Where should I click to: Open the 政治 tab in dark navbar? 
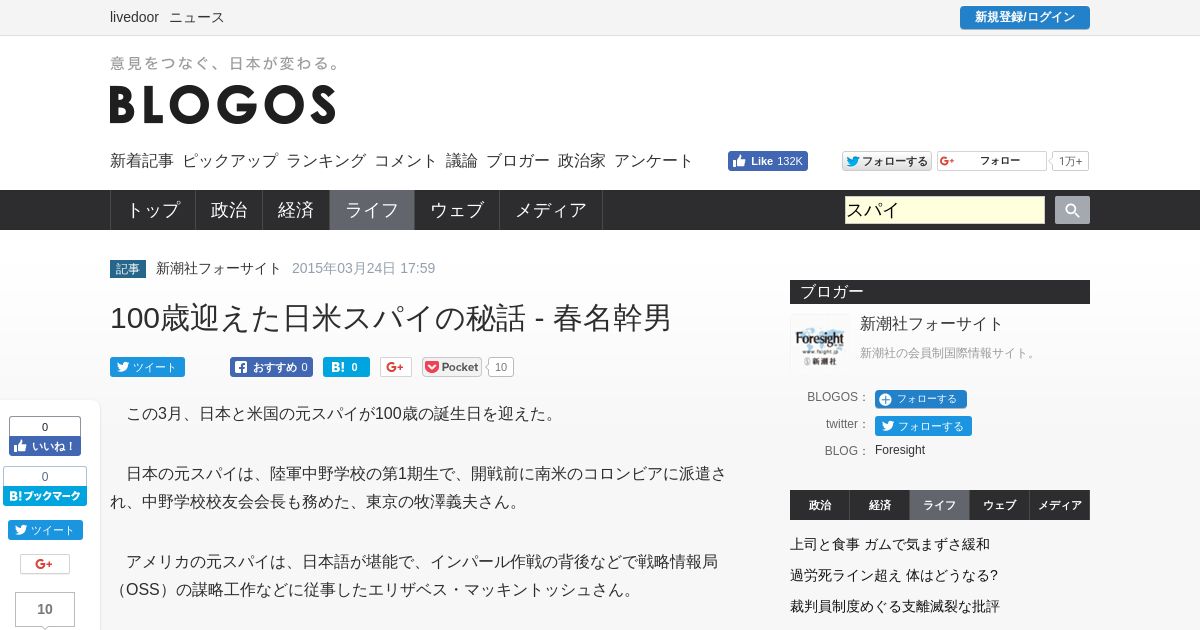229,210
